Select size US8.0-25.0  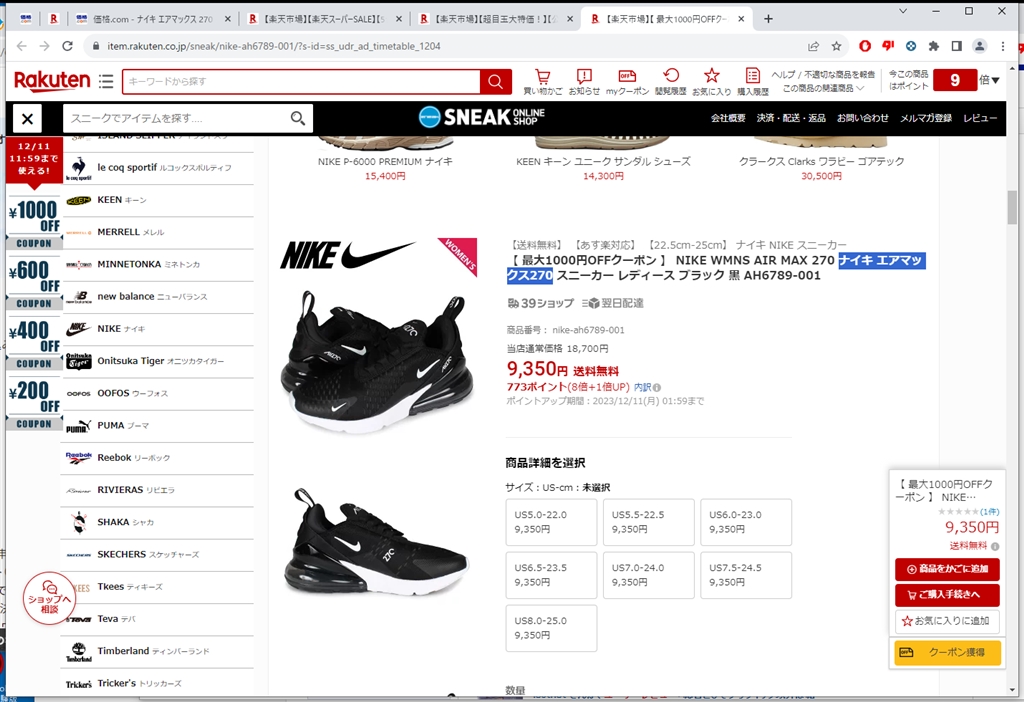[551, 628]
